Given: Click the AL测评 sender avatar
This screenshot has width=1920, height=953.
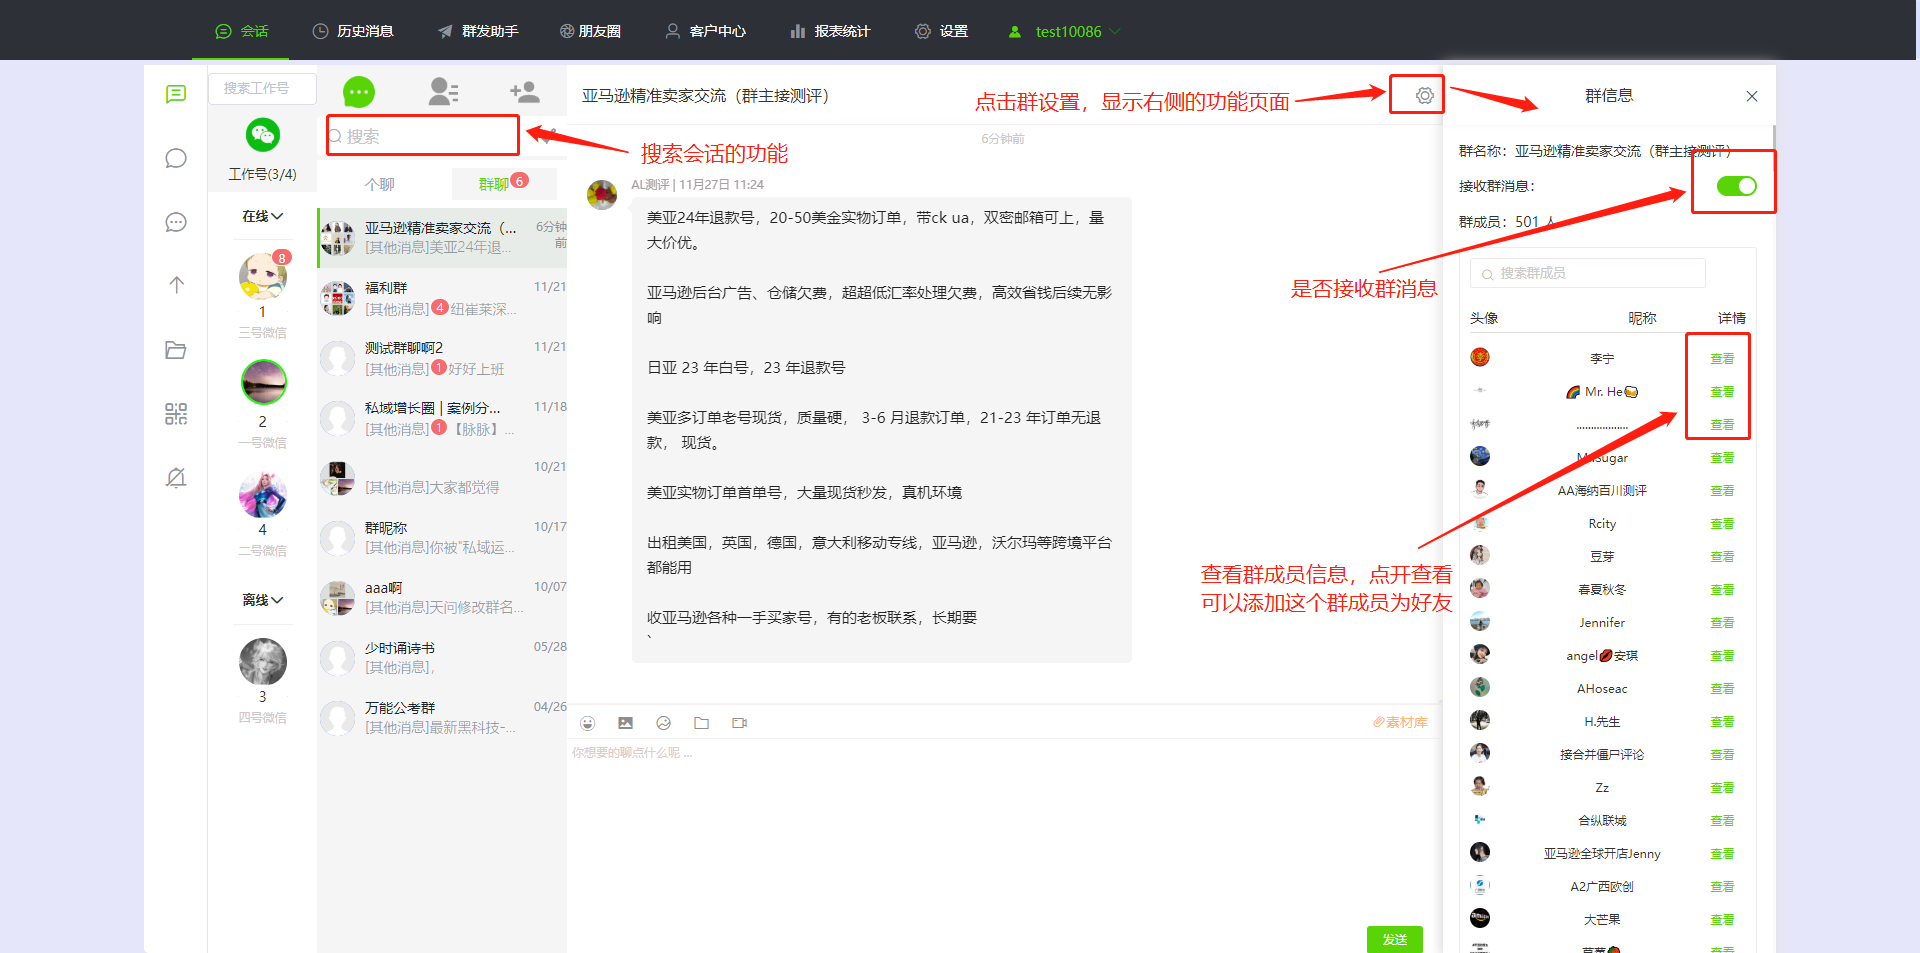Looking at the screenshot, I should 602,195.
